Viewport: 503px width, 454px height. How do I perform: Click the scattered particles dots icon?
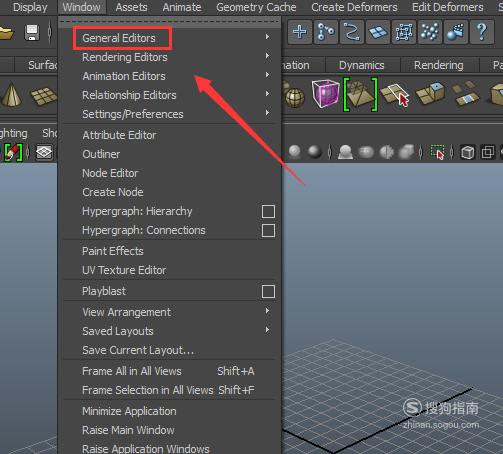tap(429, 32)
